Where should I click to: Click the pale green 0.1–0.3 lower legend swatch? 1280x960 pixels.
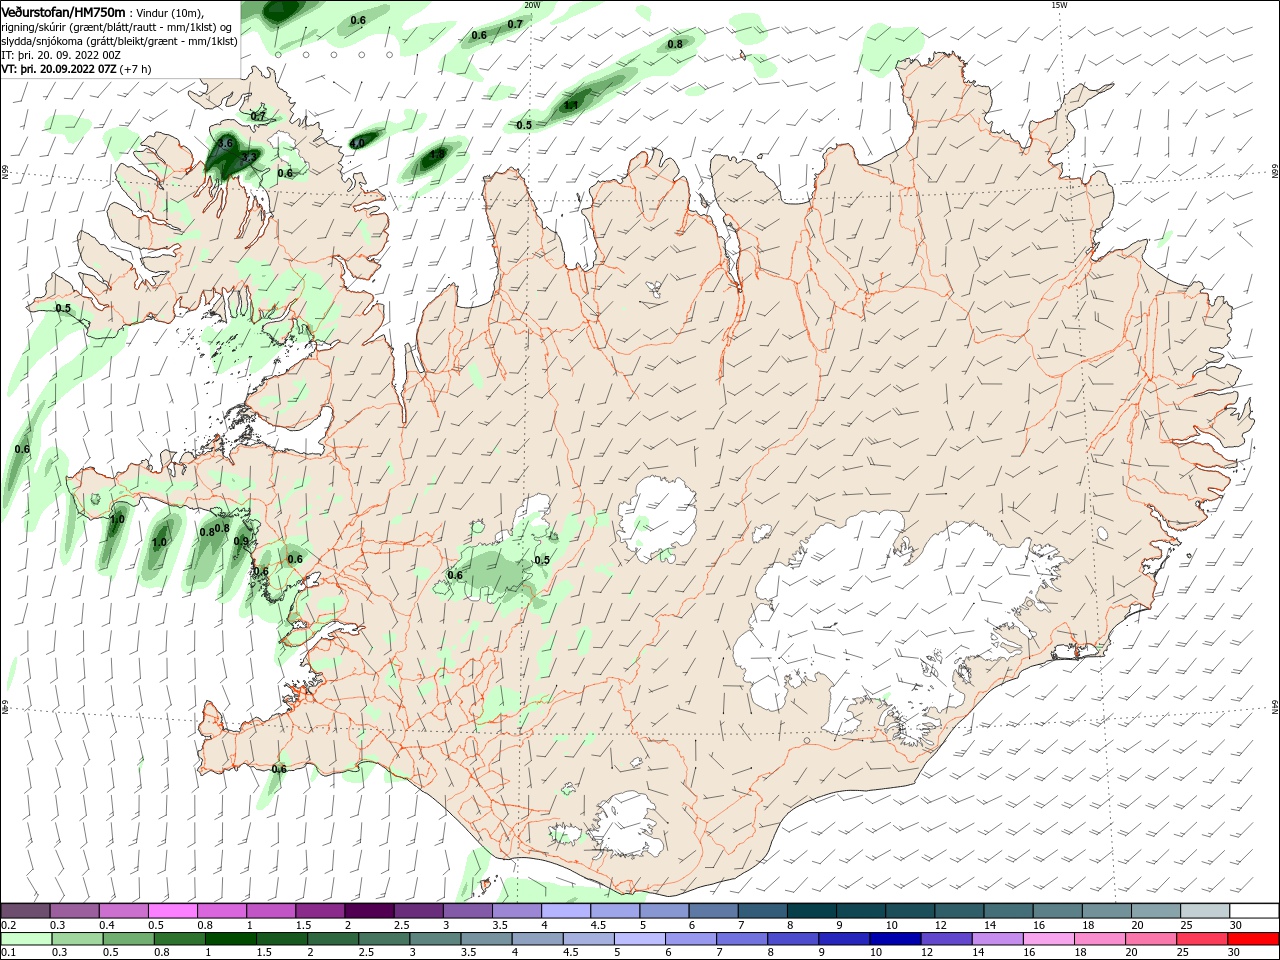[25, 939]
